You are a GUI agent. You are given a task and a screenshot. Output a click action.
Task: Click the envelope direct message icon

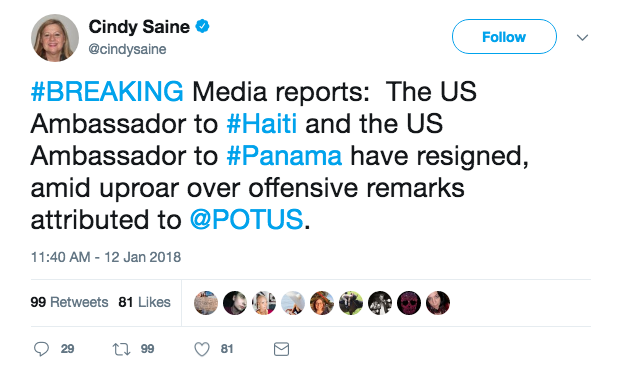[x=281, y=349]
